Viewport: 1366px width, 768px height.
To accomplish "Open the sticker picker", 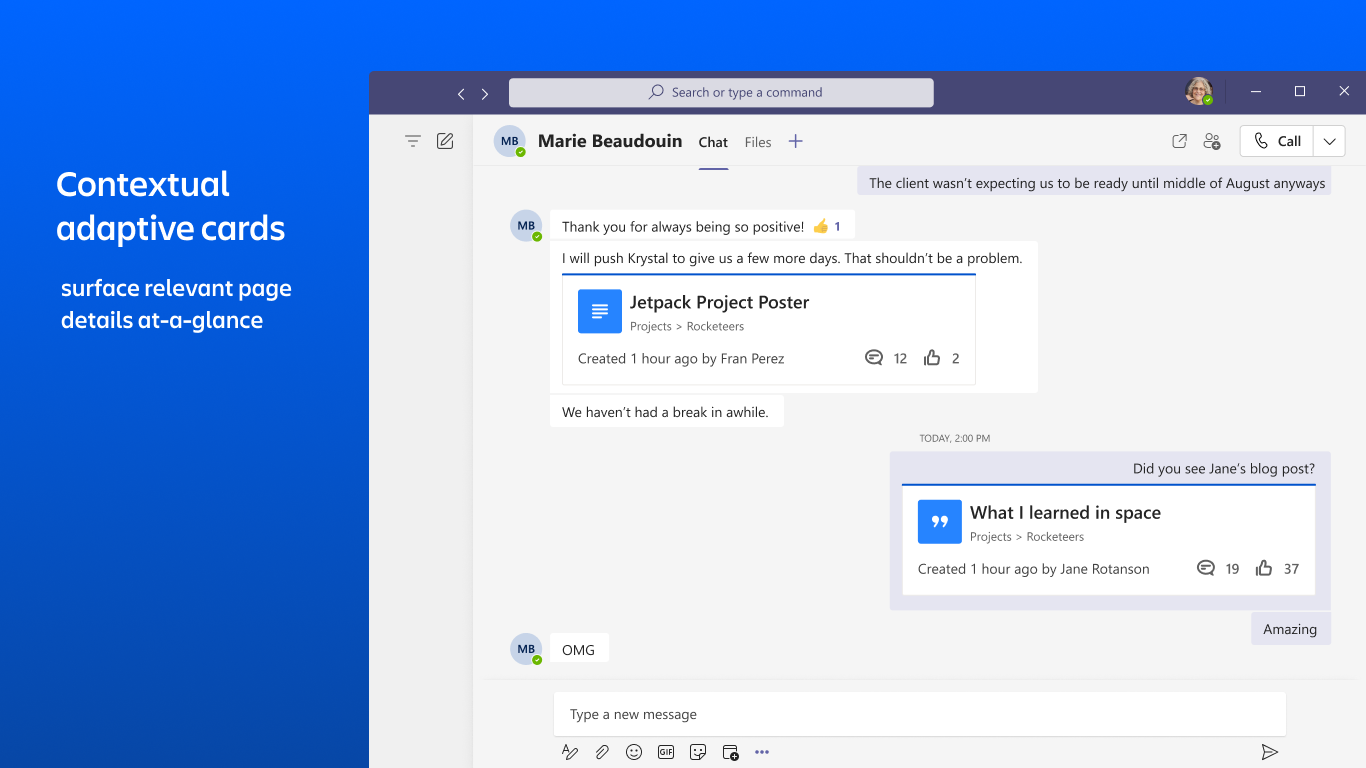I will [698, 752].
